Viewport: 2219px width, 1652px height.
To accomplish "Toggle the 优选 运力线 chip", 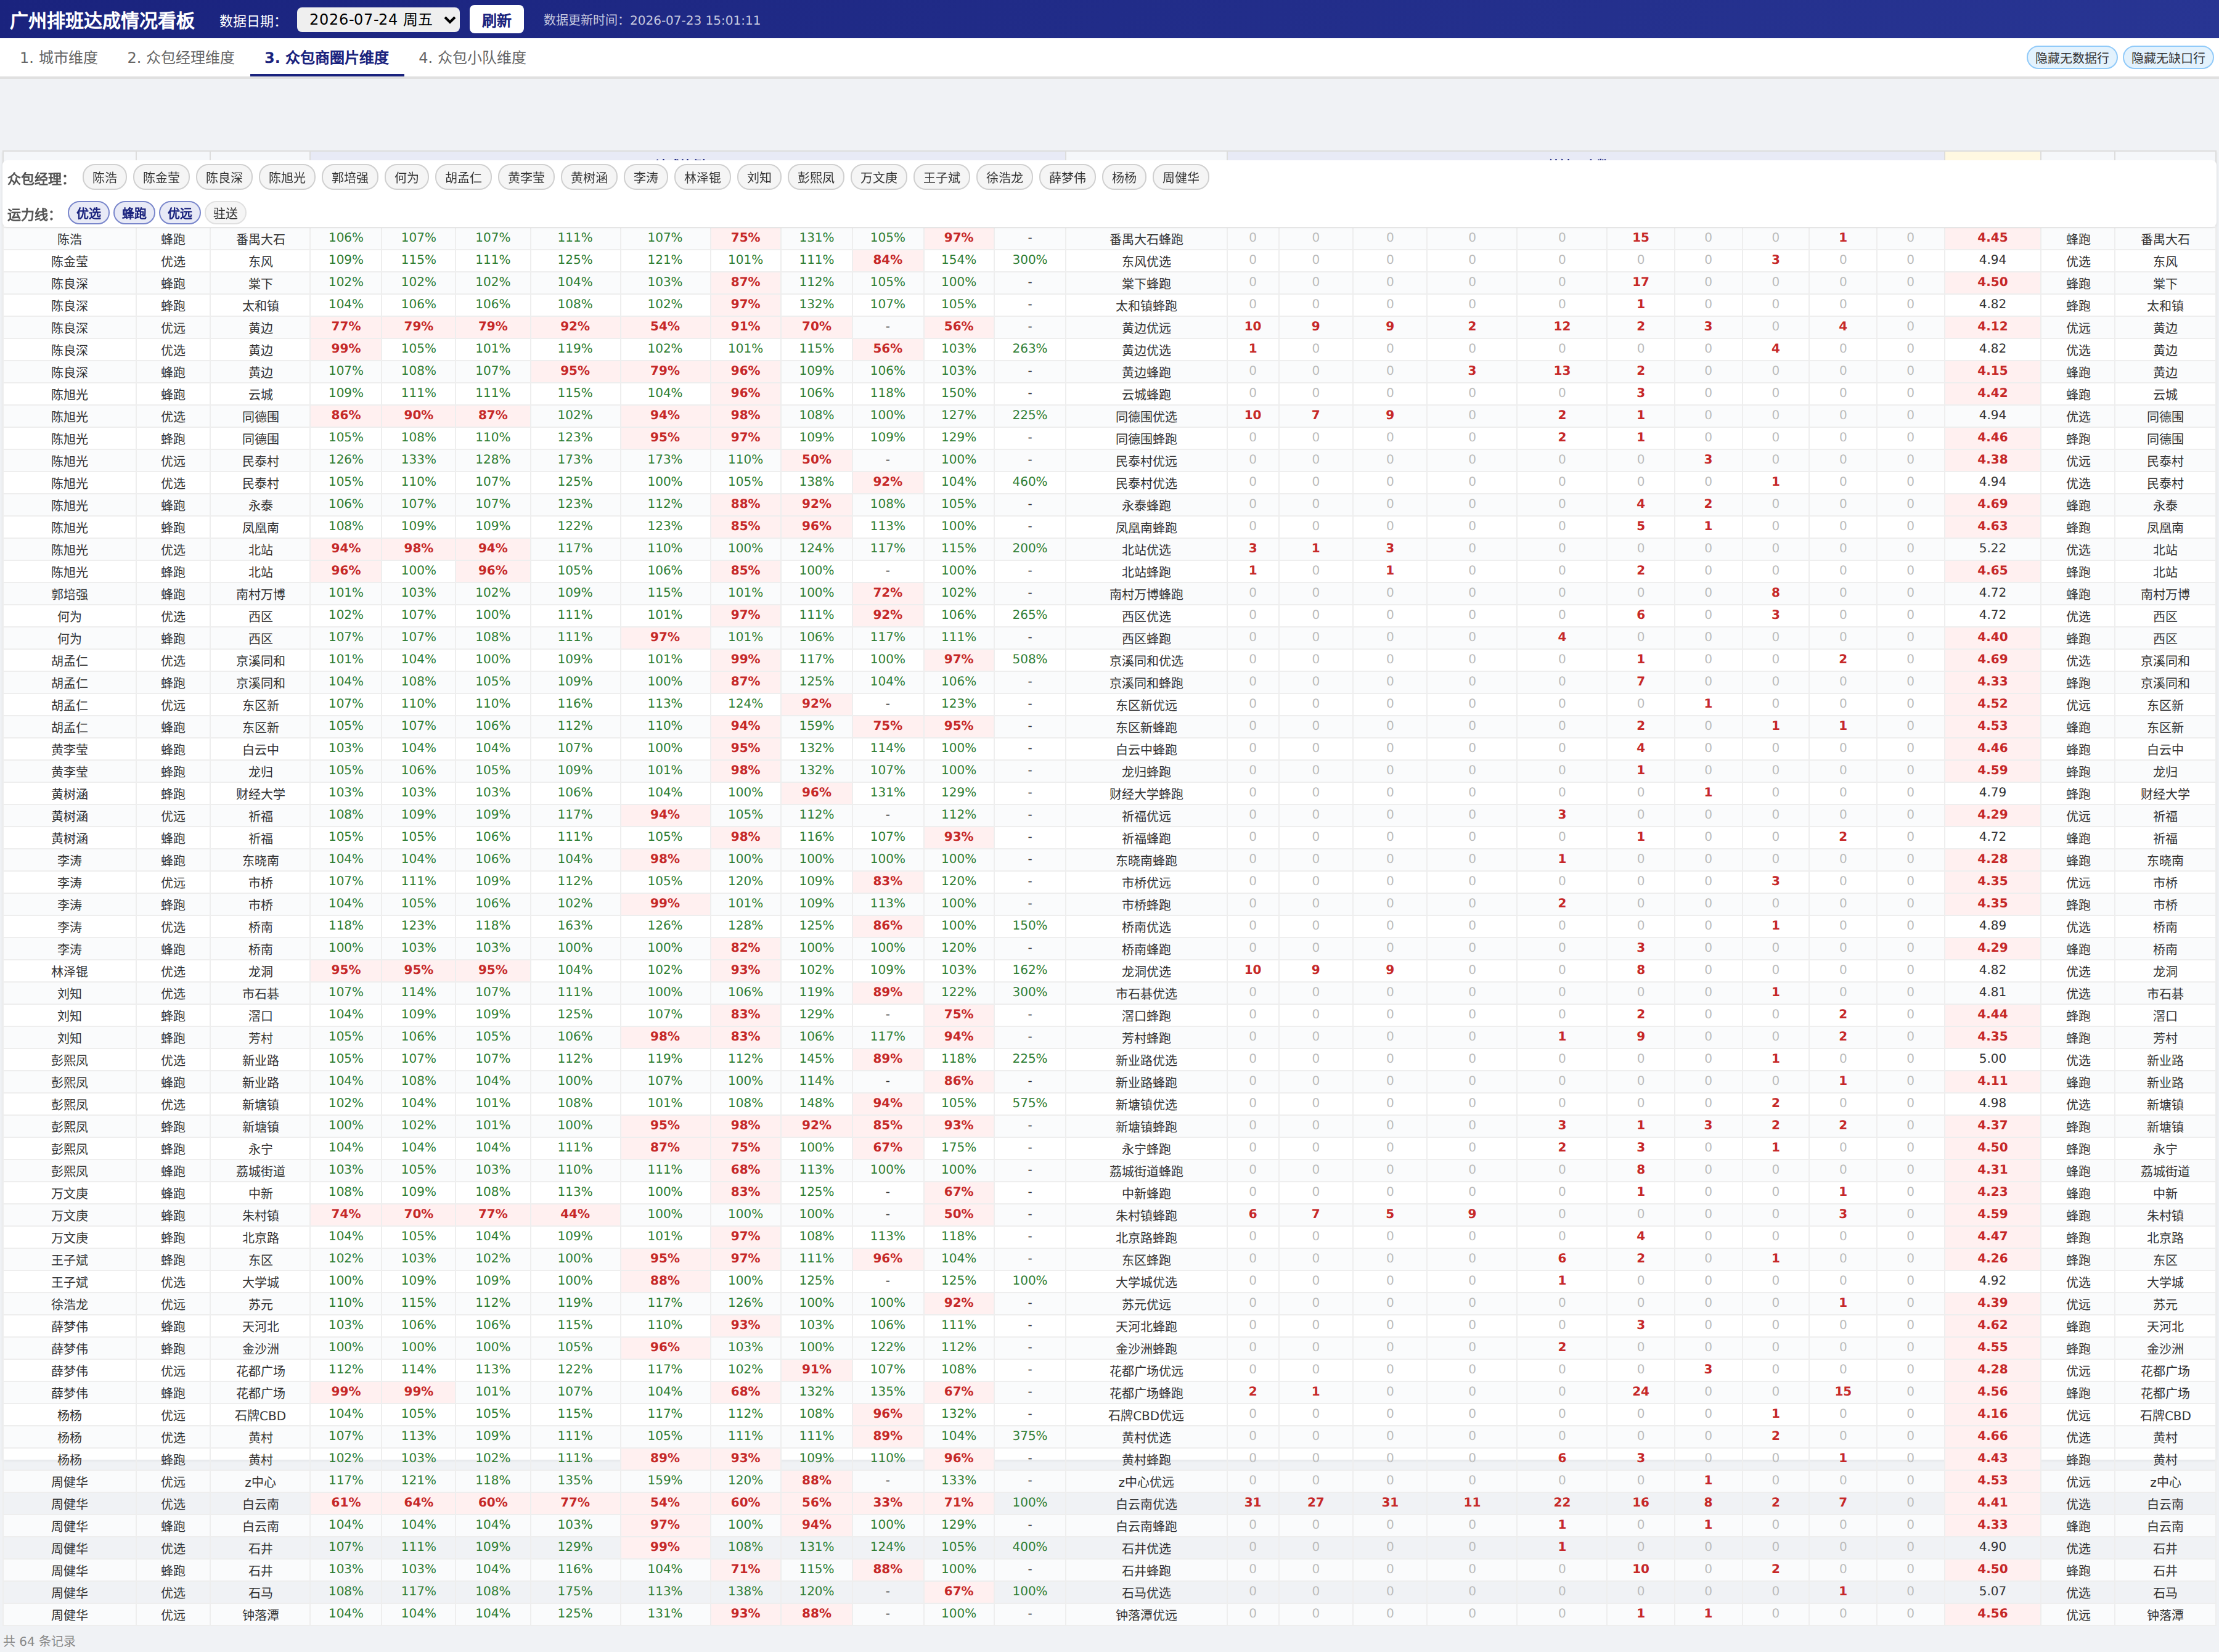I will point(89,213).
